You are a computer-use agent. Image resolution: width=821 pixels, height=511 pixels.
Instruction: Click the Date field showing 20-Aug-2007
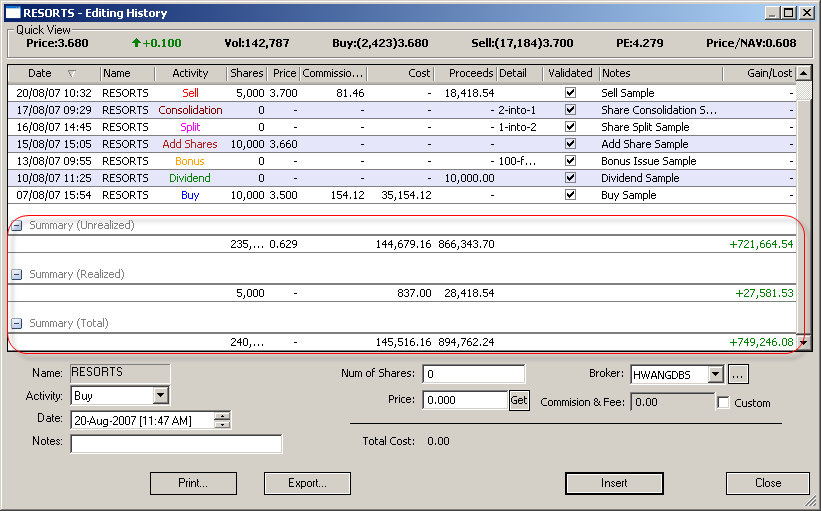click(x=143, y=420)
